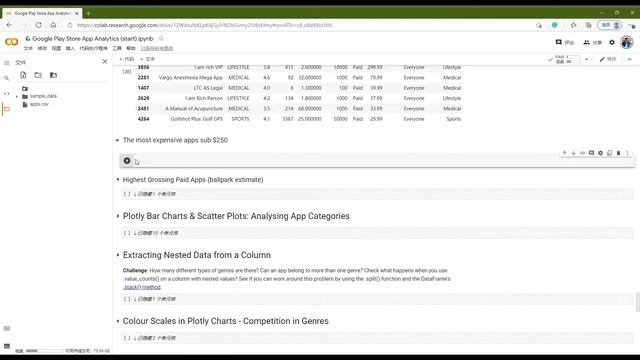Viewport: 640px width, 360px height.
Task: Open browser extensions puzzle icon
Action: coord(573,25)
